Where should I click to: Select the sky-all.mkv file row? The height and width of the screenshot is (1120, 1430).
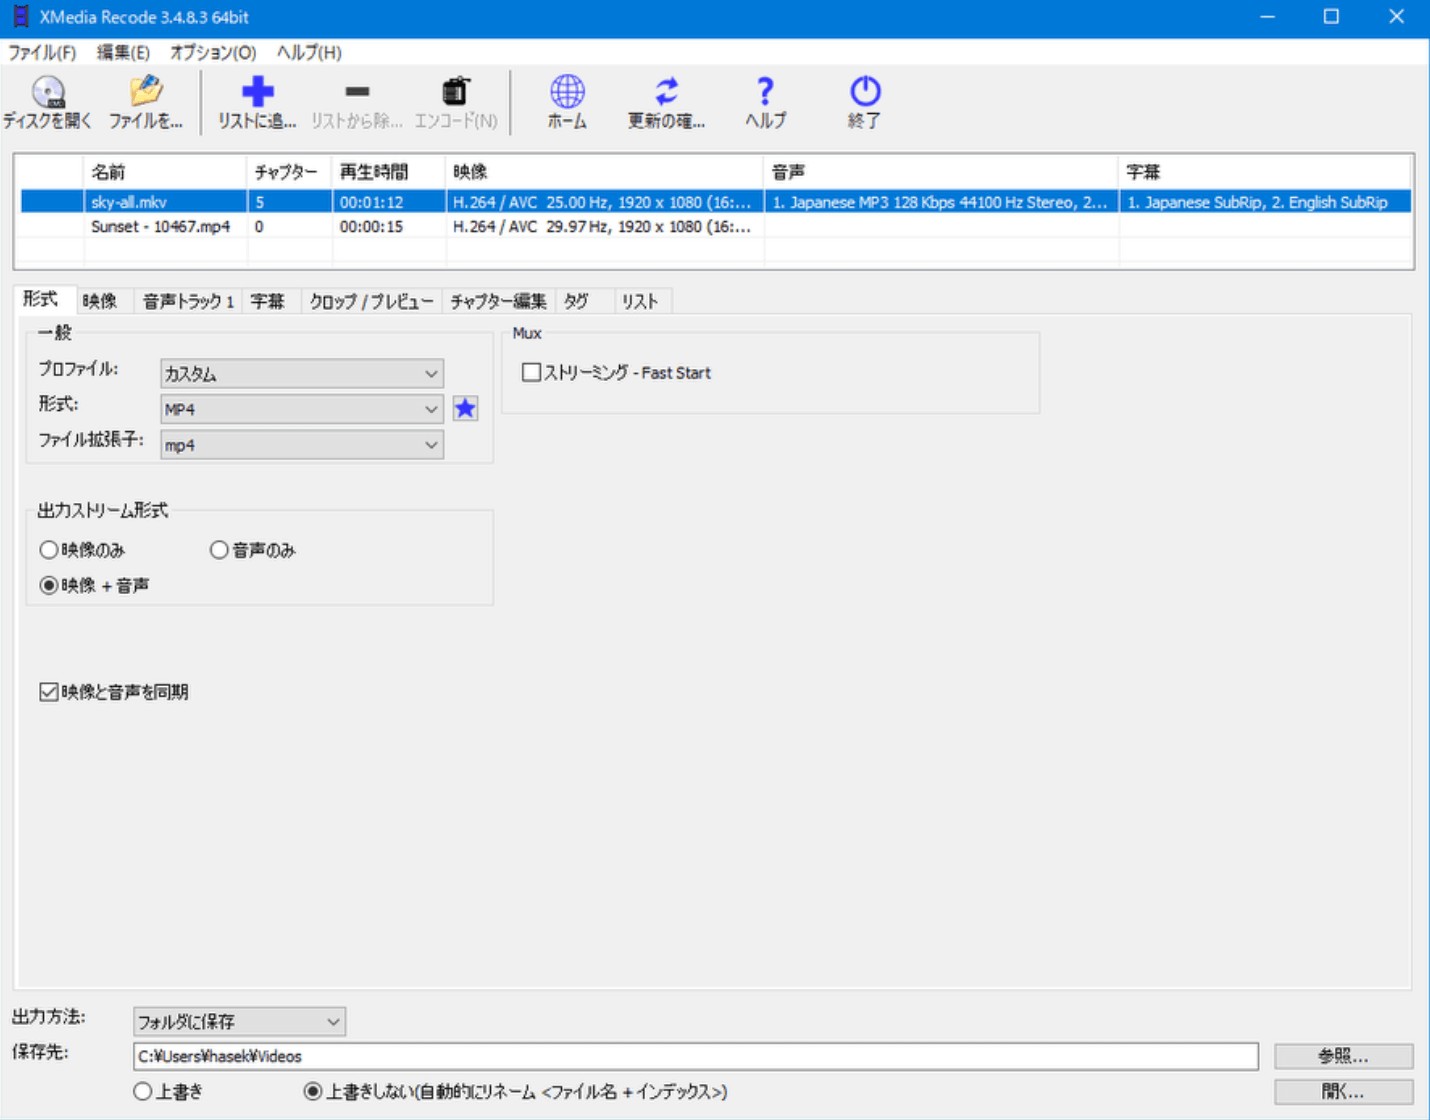click(x=716, y=202)
